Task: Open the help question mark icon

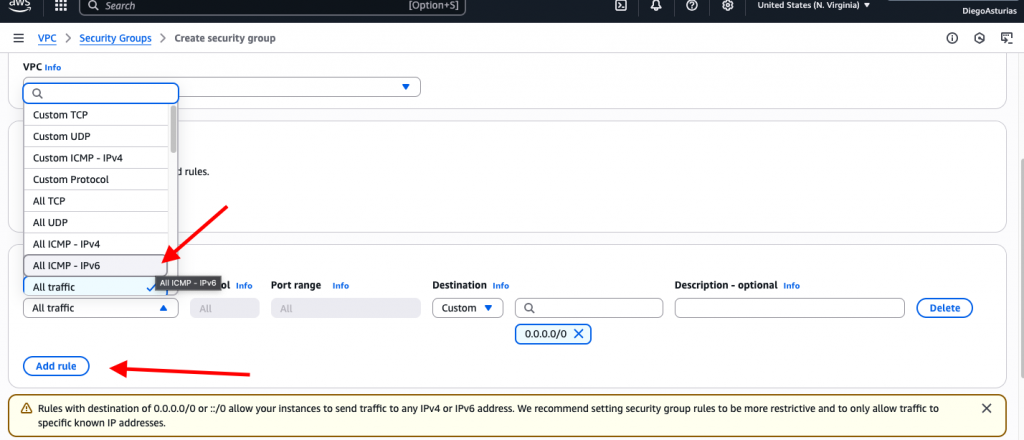Action: (x=692, y=5)
